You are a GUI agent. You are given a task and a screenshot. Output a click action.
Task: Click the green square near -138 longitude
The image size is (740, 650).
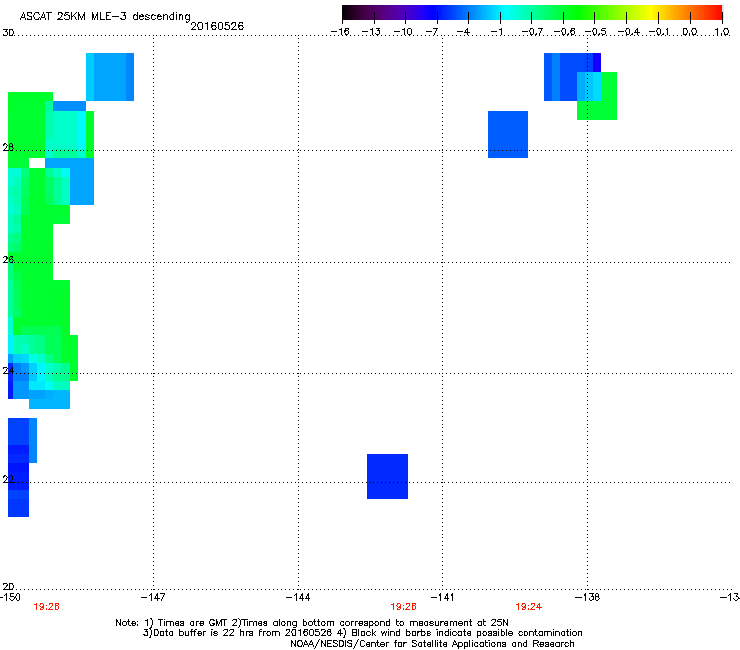click(x=597, y=96)
